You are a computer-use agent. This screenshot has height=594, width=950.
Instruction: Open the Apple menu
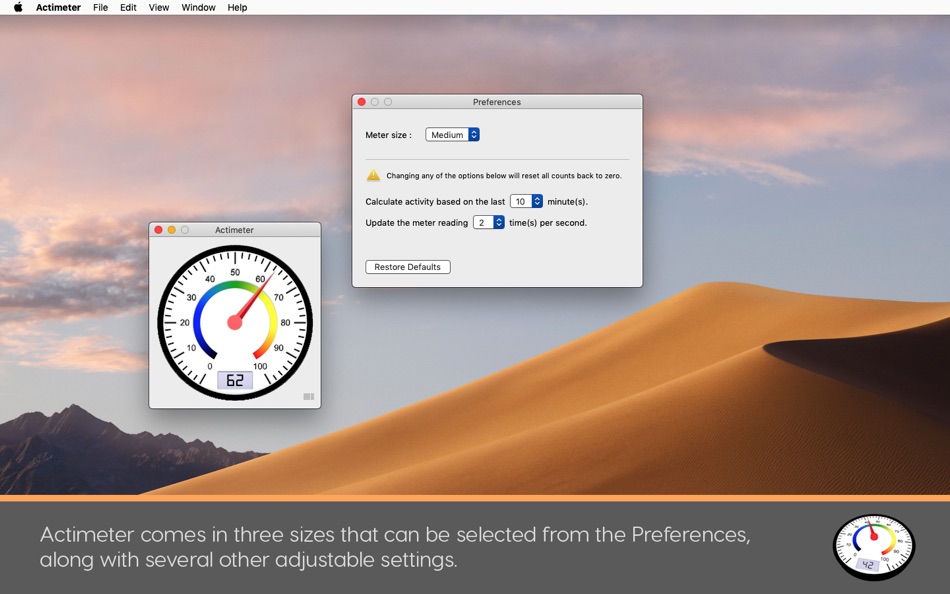(18, 7)
